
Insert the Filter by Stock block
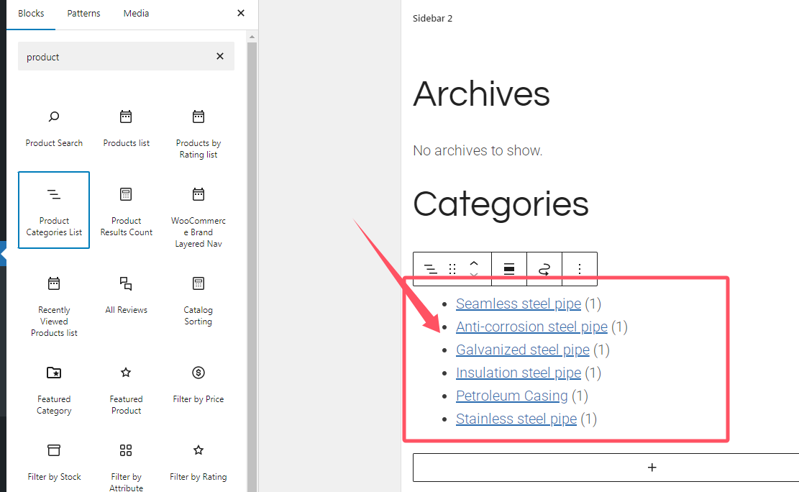pos(54,462)
